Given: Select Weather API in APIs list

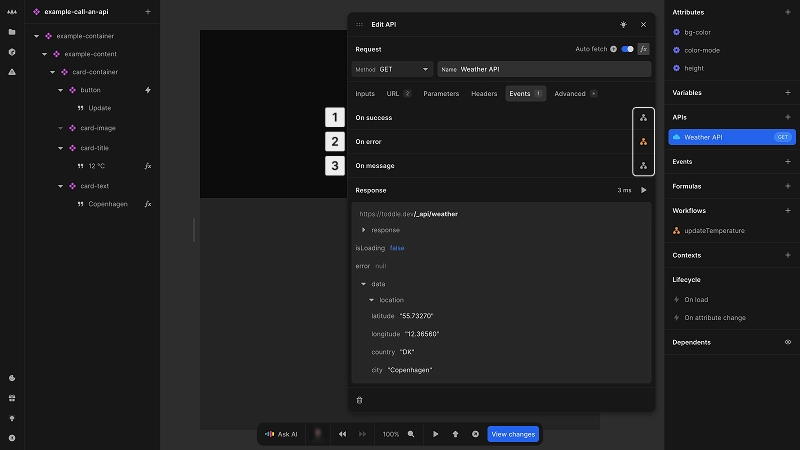Looking at the screenshot, I should click(732, 137).
